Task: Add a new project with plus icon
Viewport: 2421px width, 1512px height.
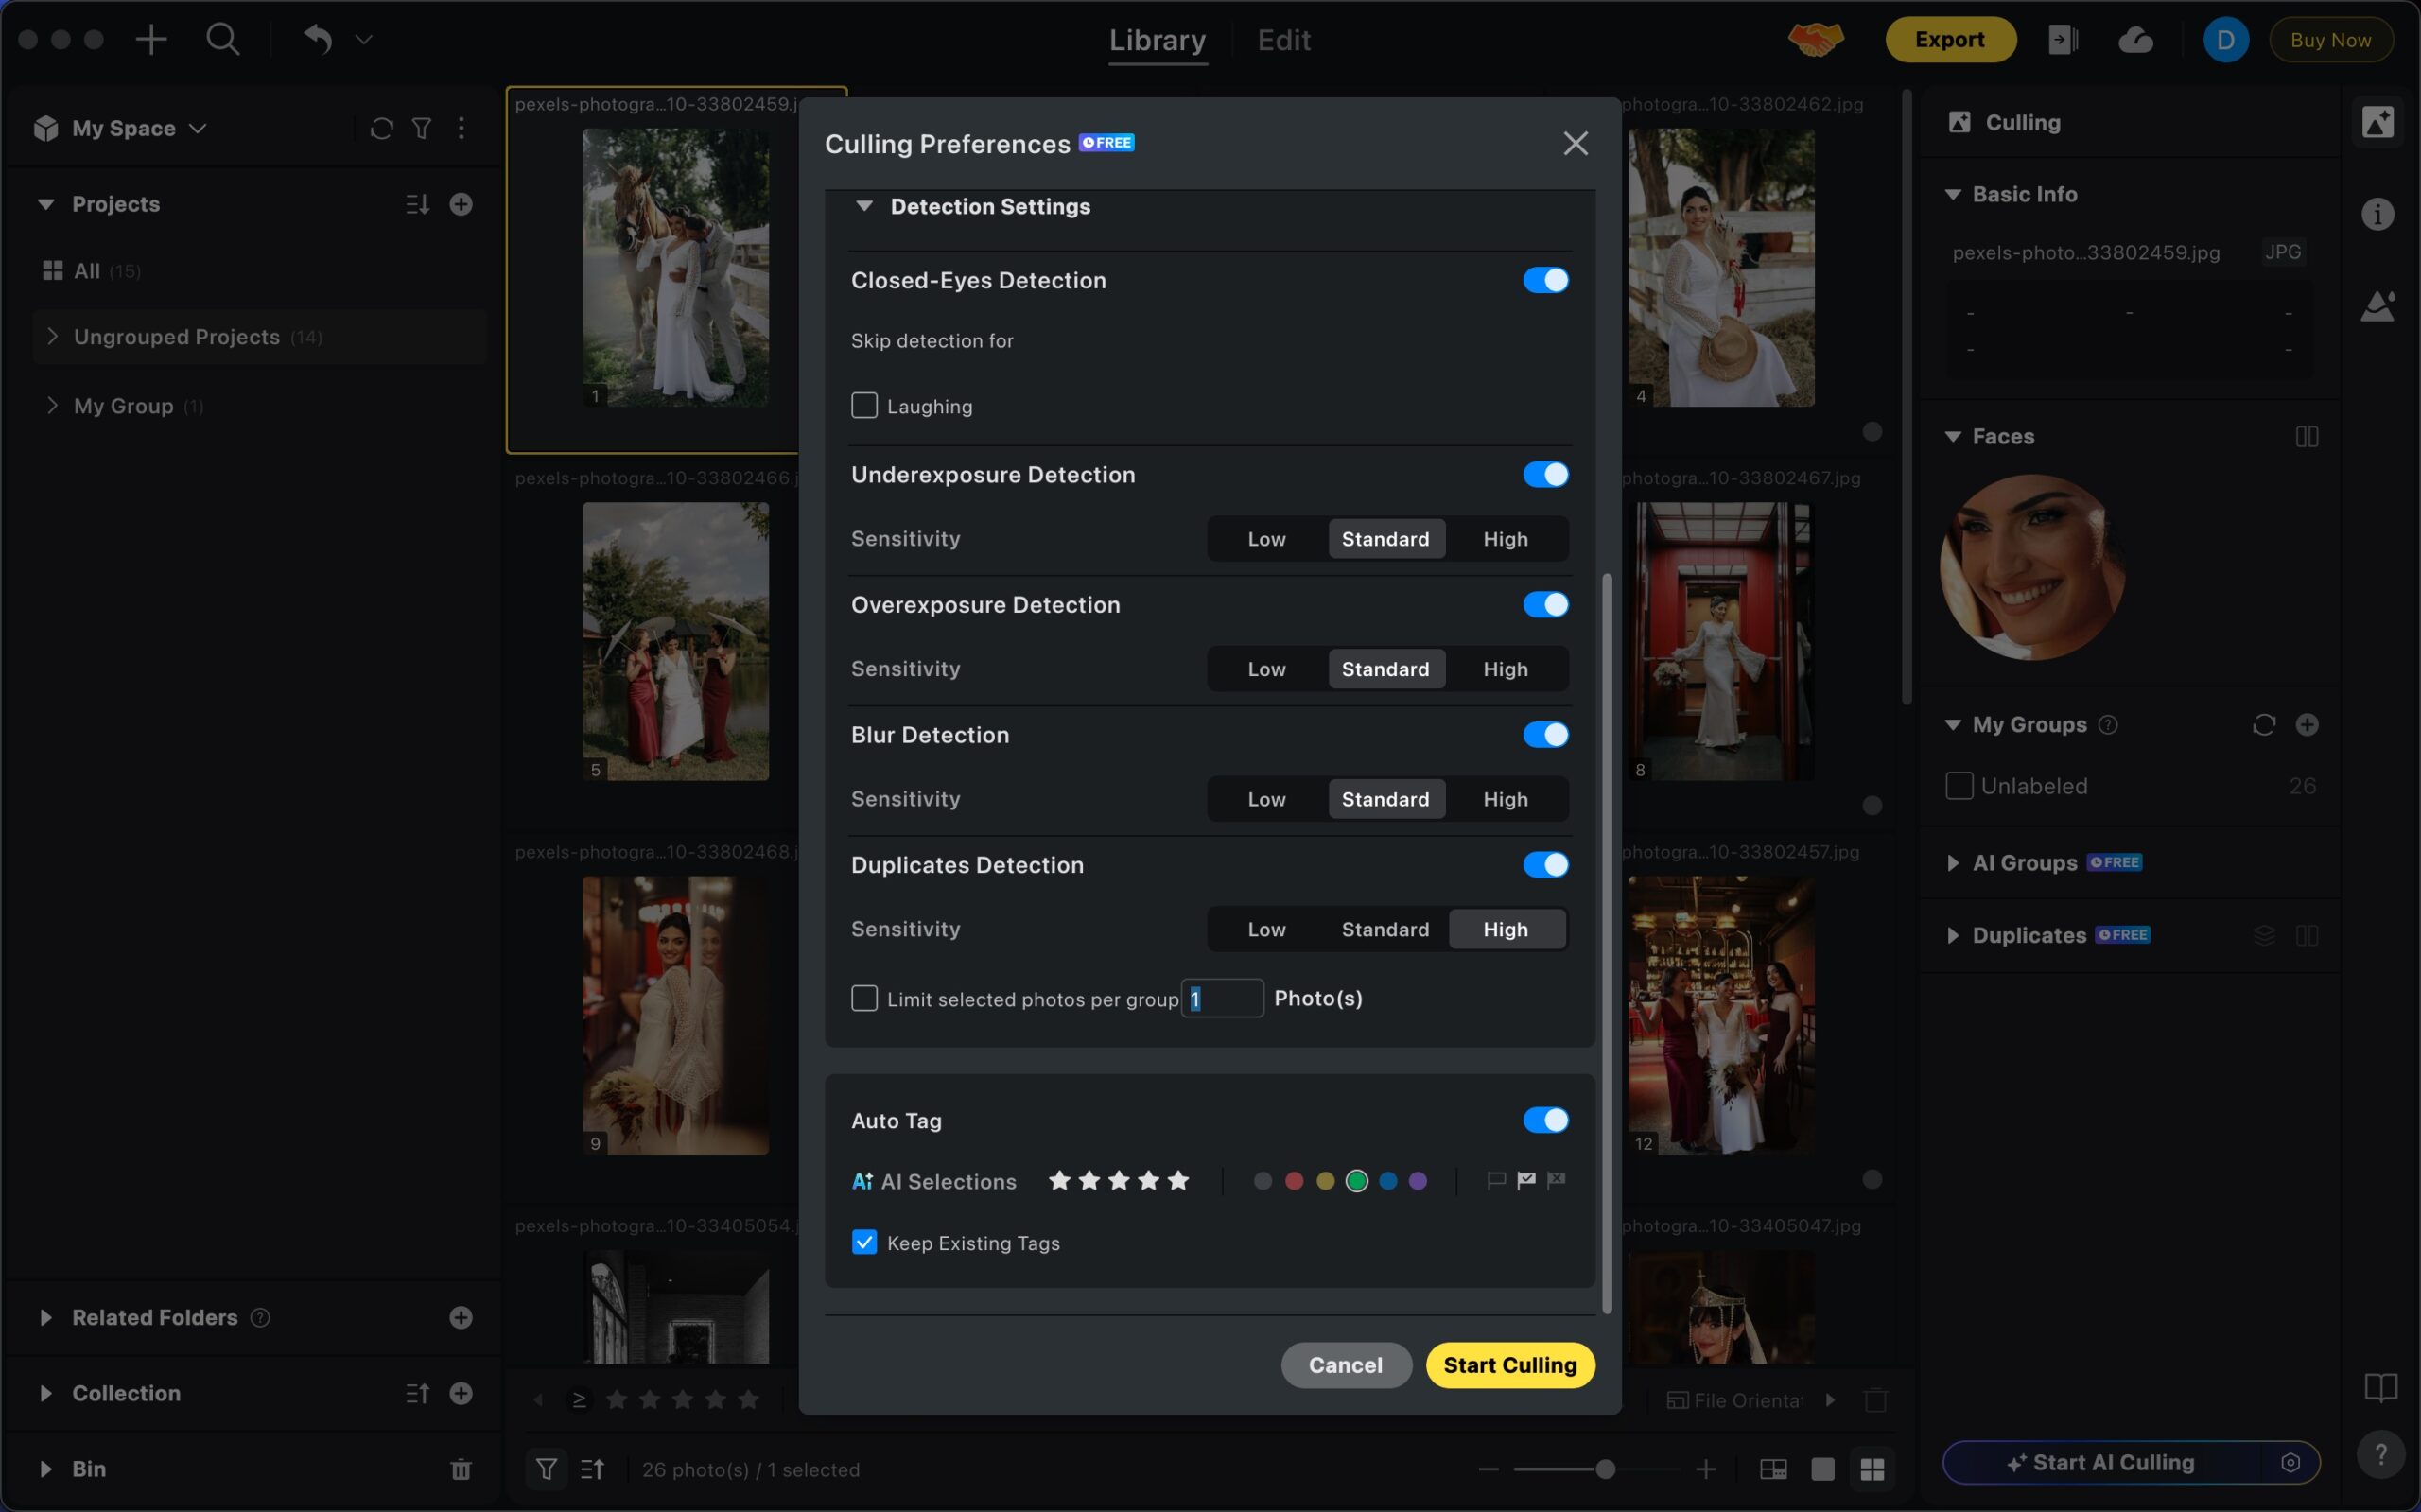Action: coord(461,204)
